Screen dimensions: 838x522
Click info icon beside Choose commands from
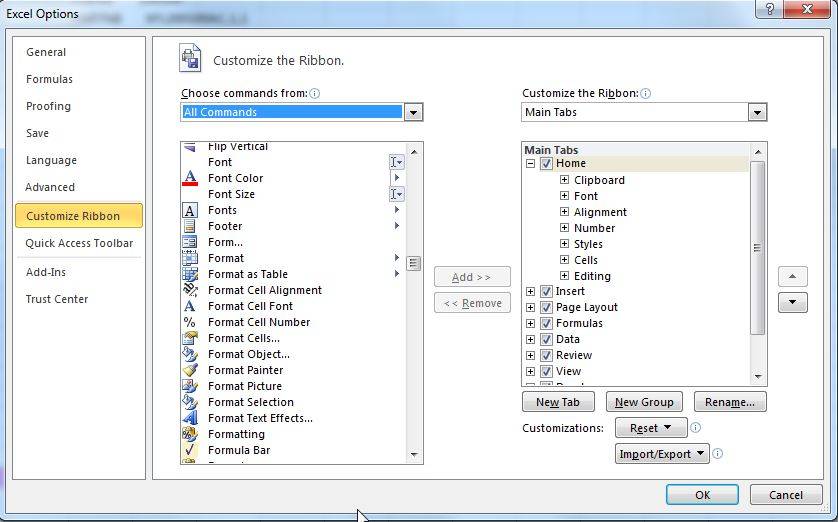point(315,94)
